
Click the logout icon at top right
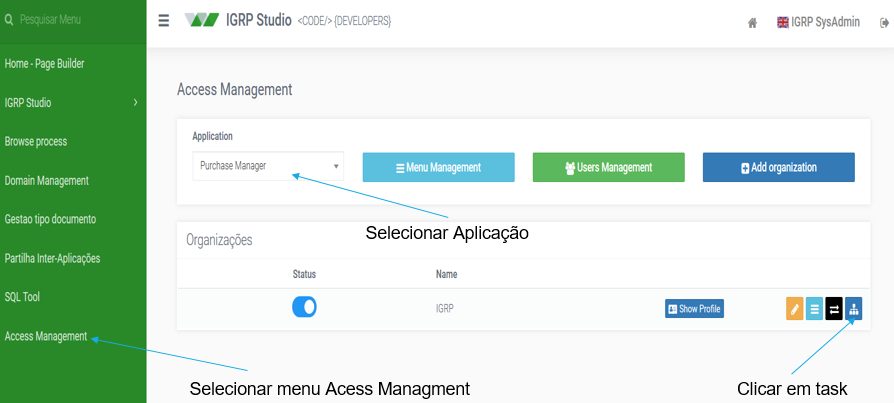(x=884, y=23)
